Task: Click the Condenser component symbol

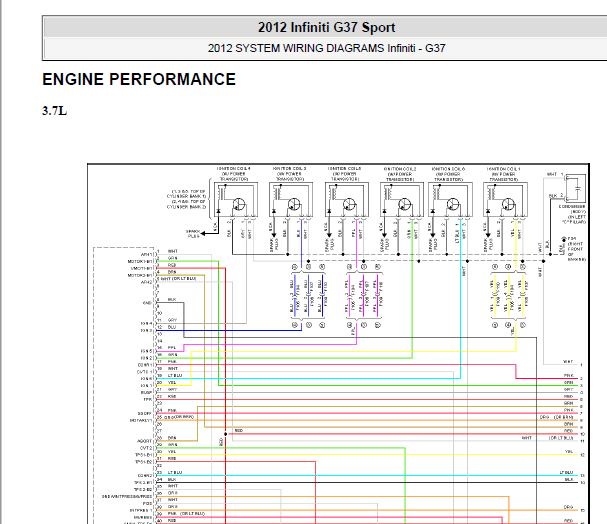Action: coord(576,188)
